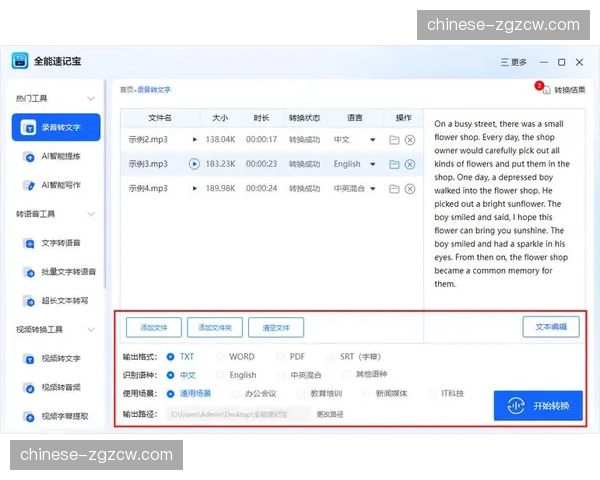Click the 录音转文字 breadcrumb link

[x=154, y=90]
